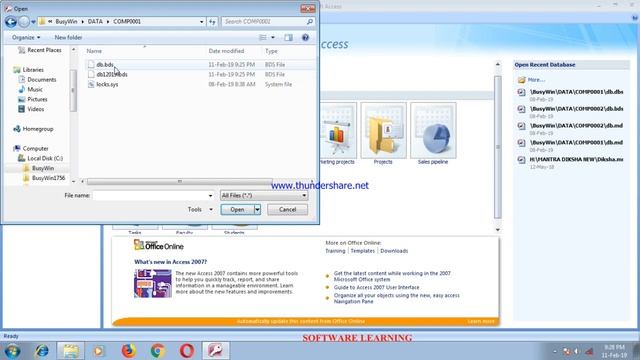Click the Open button
The image size is (640, 360).
237,209
